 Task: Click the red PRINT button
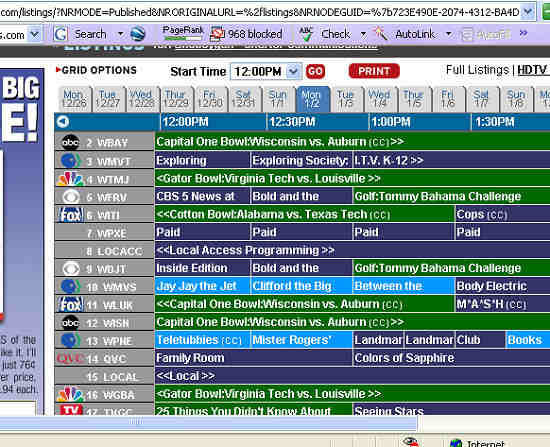click(374, 71)
